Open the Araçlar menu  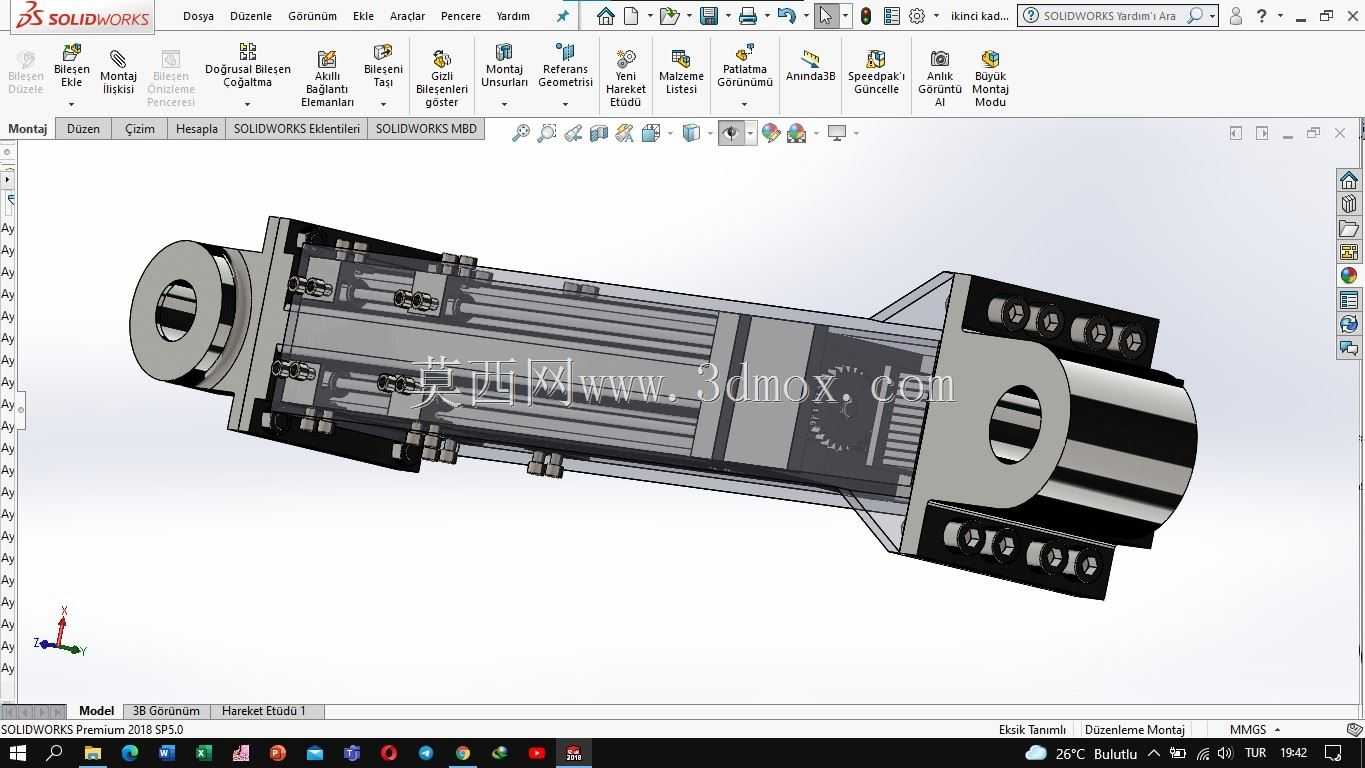(x=407, y=16)
